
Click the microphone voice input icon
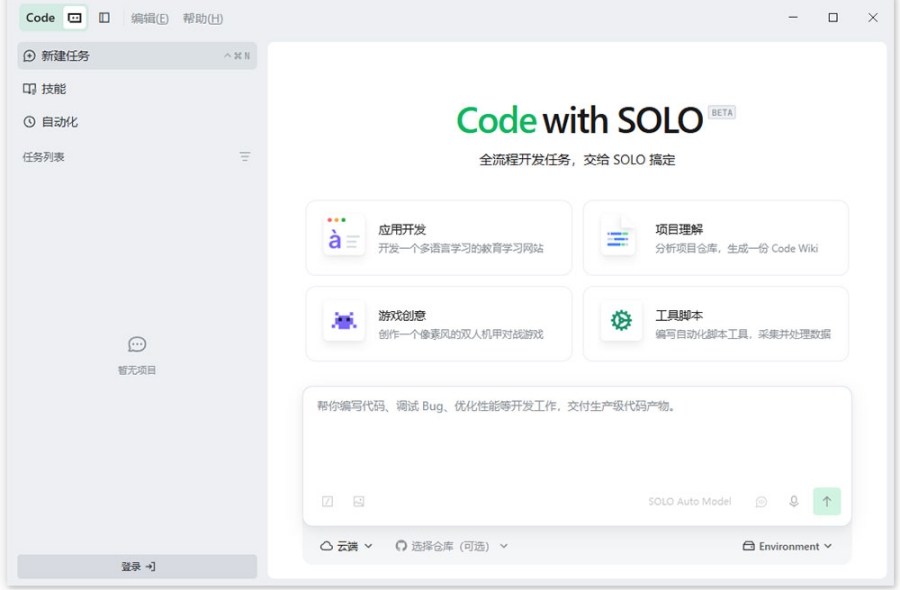(794, 502)
